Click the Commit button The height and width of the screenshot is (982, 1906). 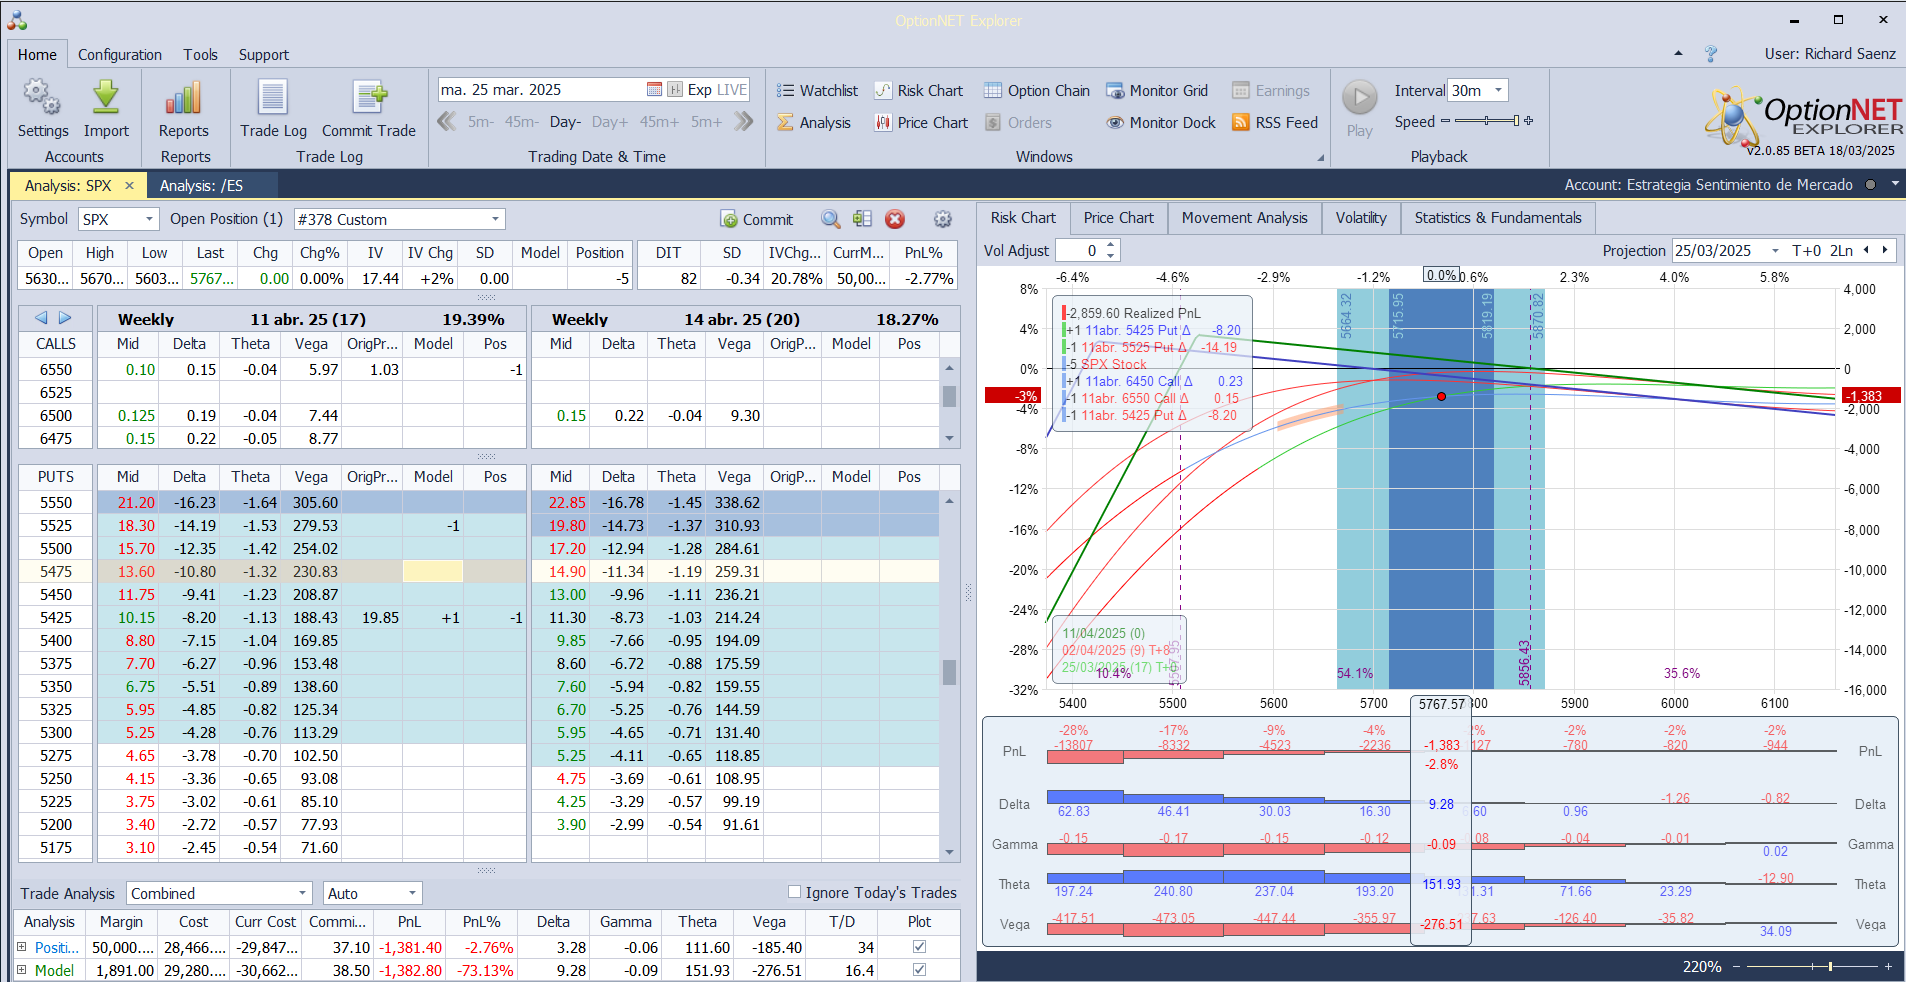click(x=757, y=219)
